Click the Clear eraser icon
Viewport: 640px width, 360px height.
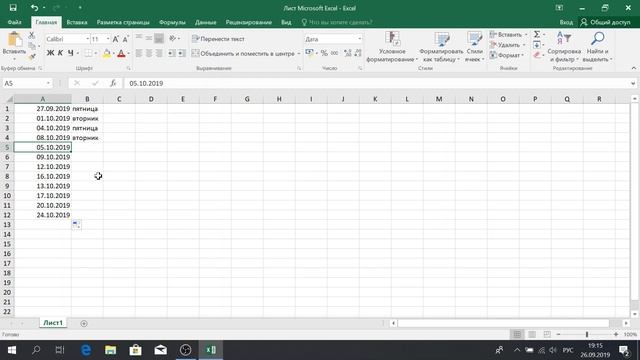point(537,55)
